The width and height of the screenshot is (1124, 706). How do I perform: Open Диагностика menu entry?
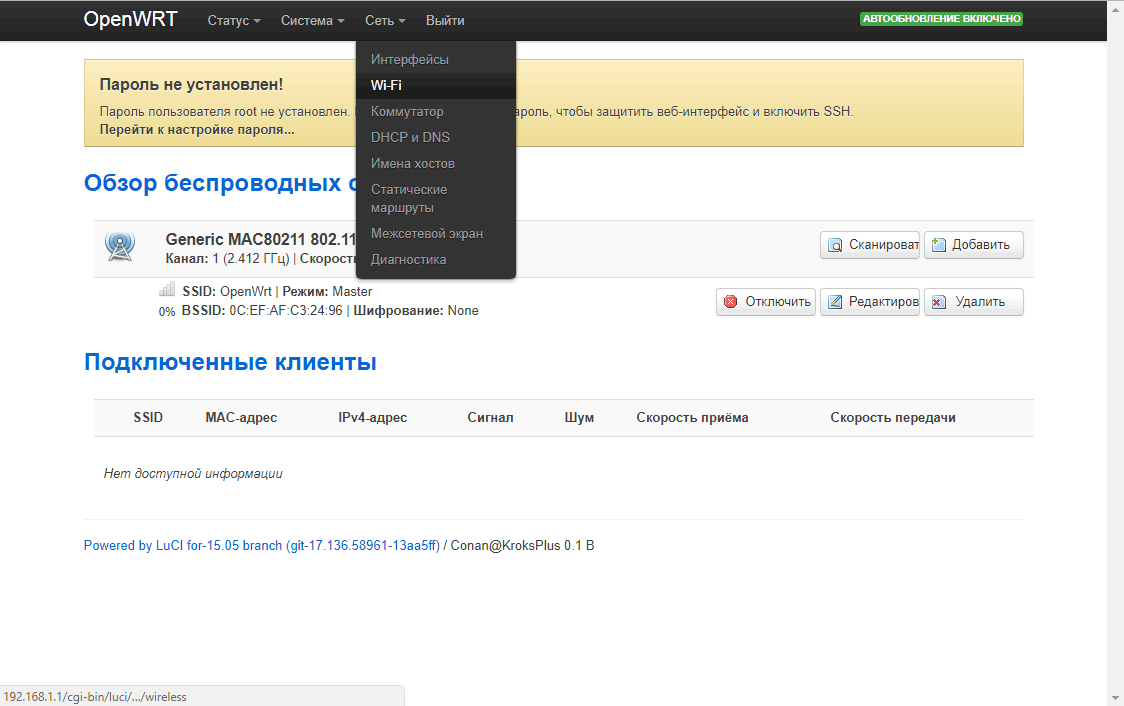pos(436,259)
